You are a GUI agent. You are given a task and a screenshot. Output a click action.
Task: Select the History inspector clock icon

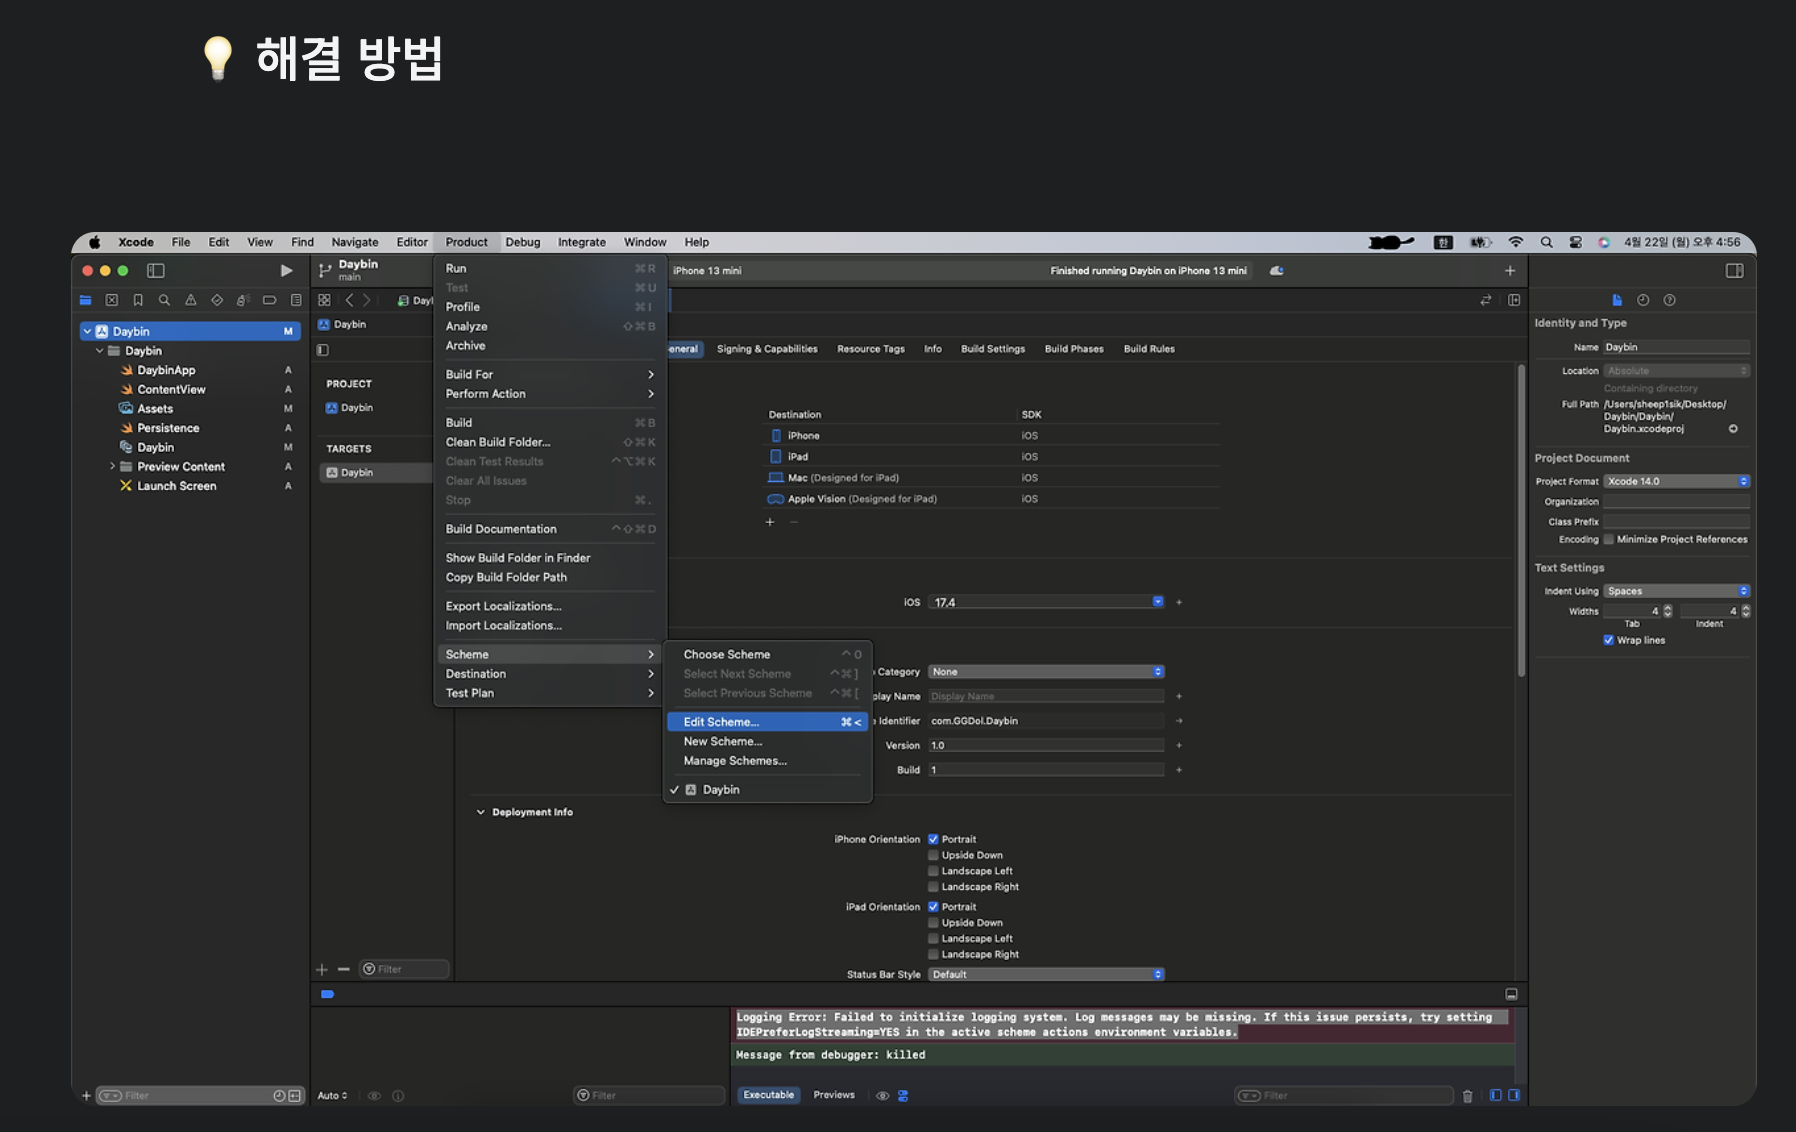(1643, 300)
